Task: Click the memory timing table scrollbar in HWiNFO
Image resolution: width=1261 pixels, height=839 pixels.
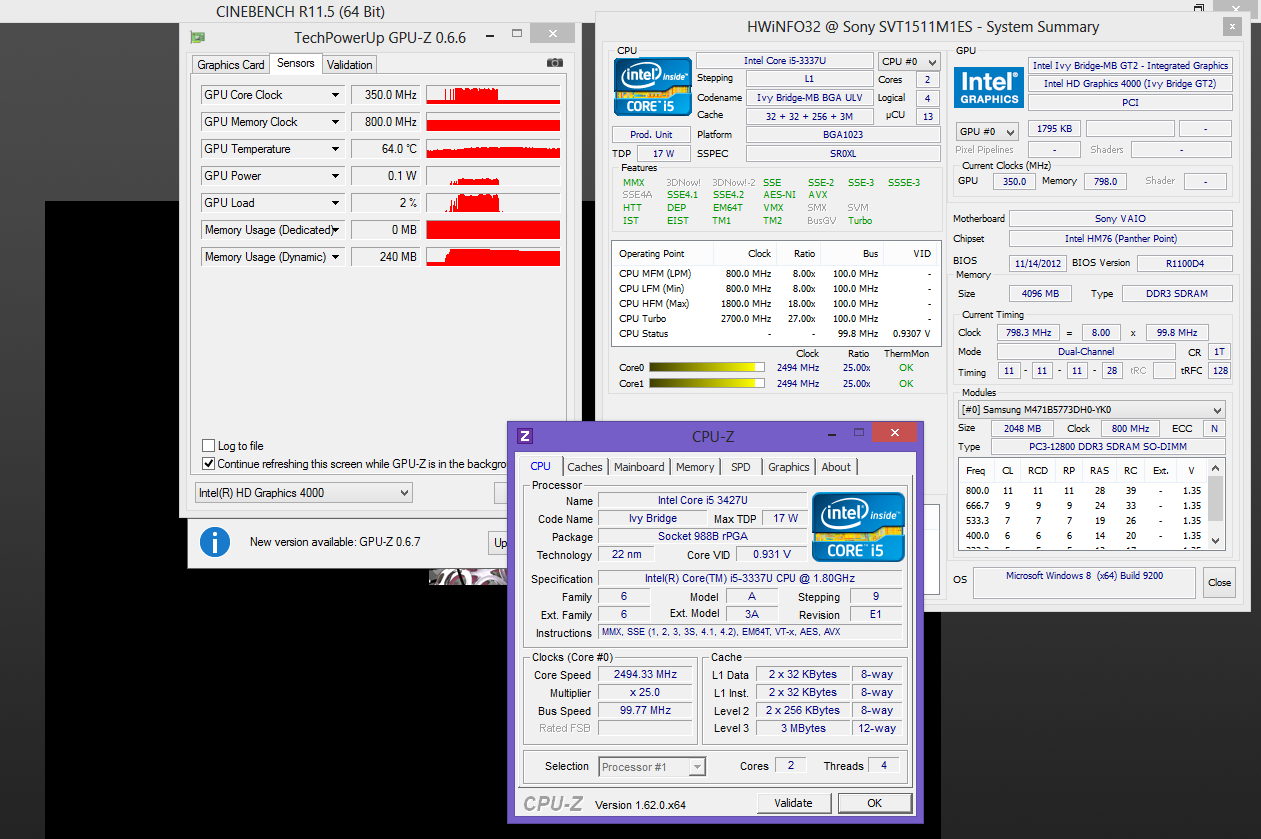Action: point(1216,503)
